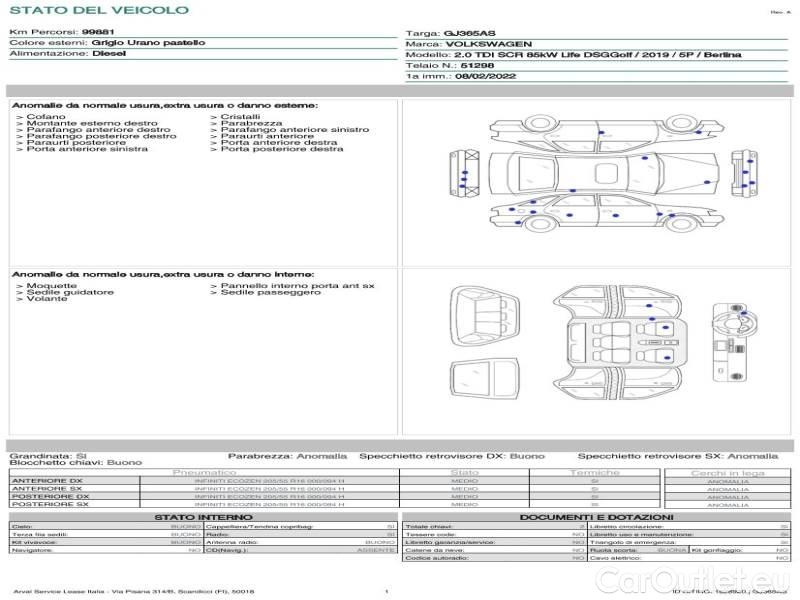
Task: Click Porta posteriore destra entry
Action: click(x=282, y=149)
